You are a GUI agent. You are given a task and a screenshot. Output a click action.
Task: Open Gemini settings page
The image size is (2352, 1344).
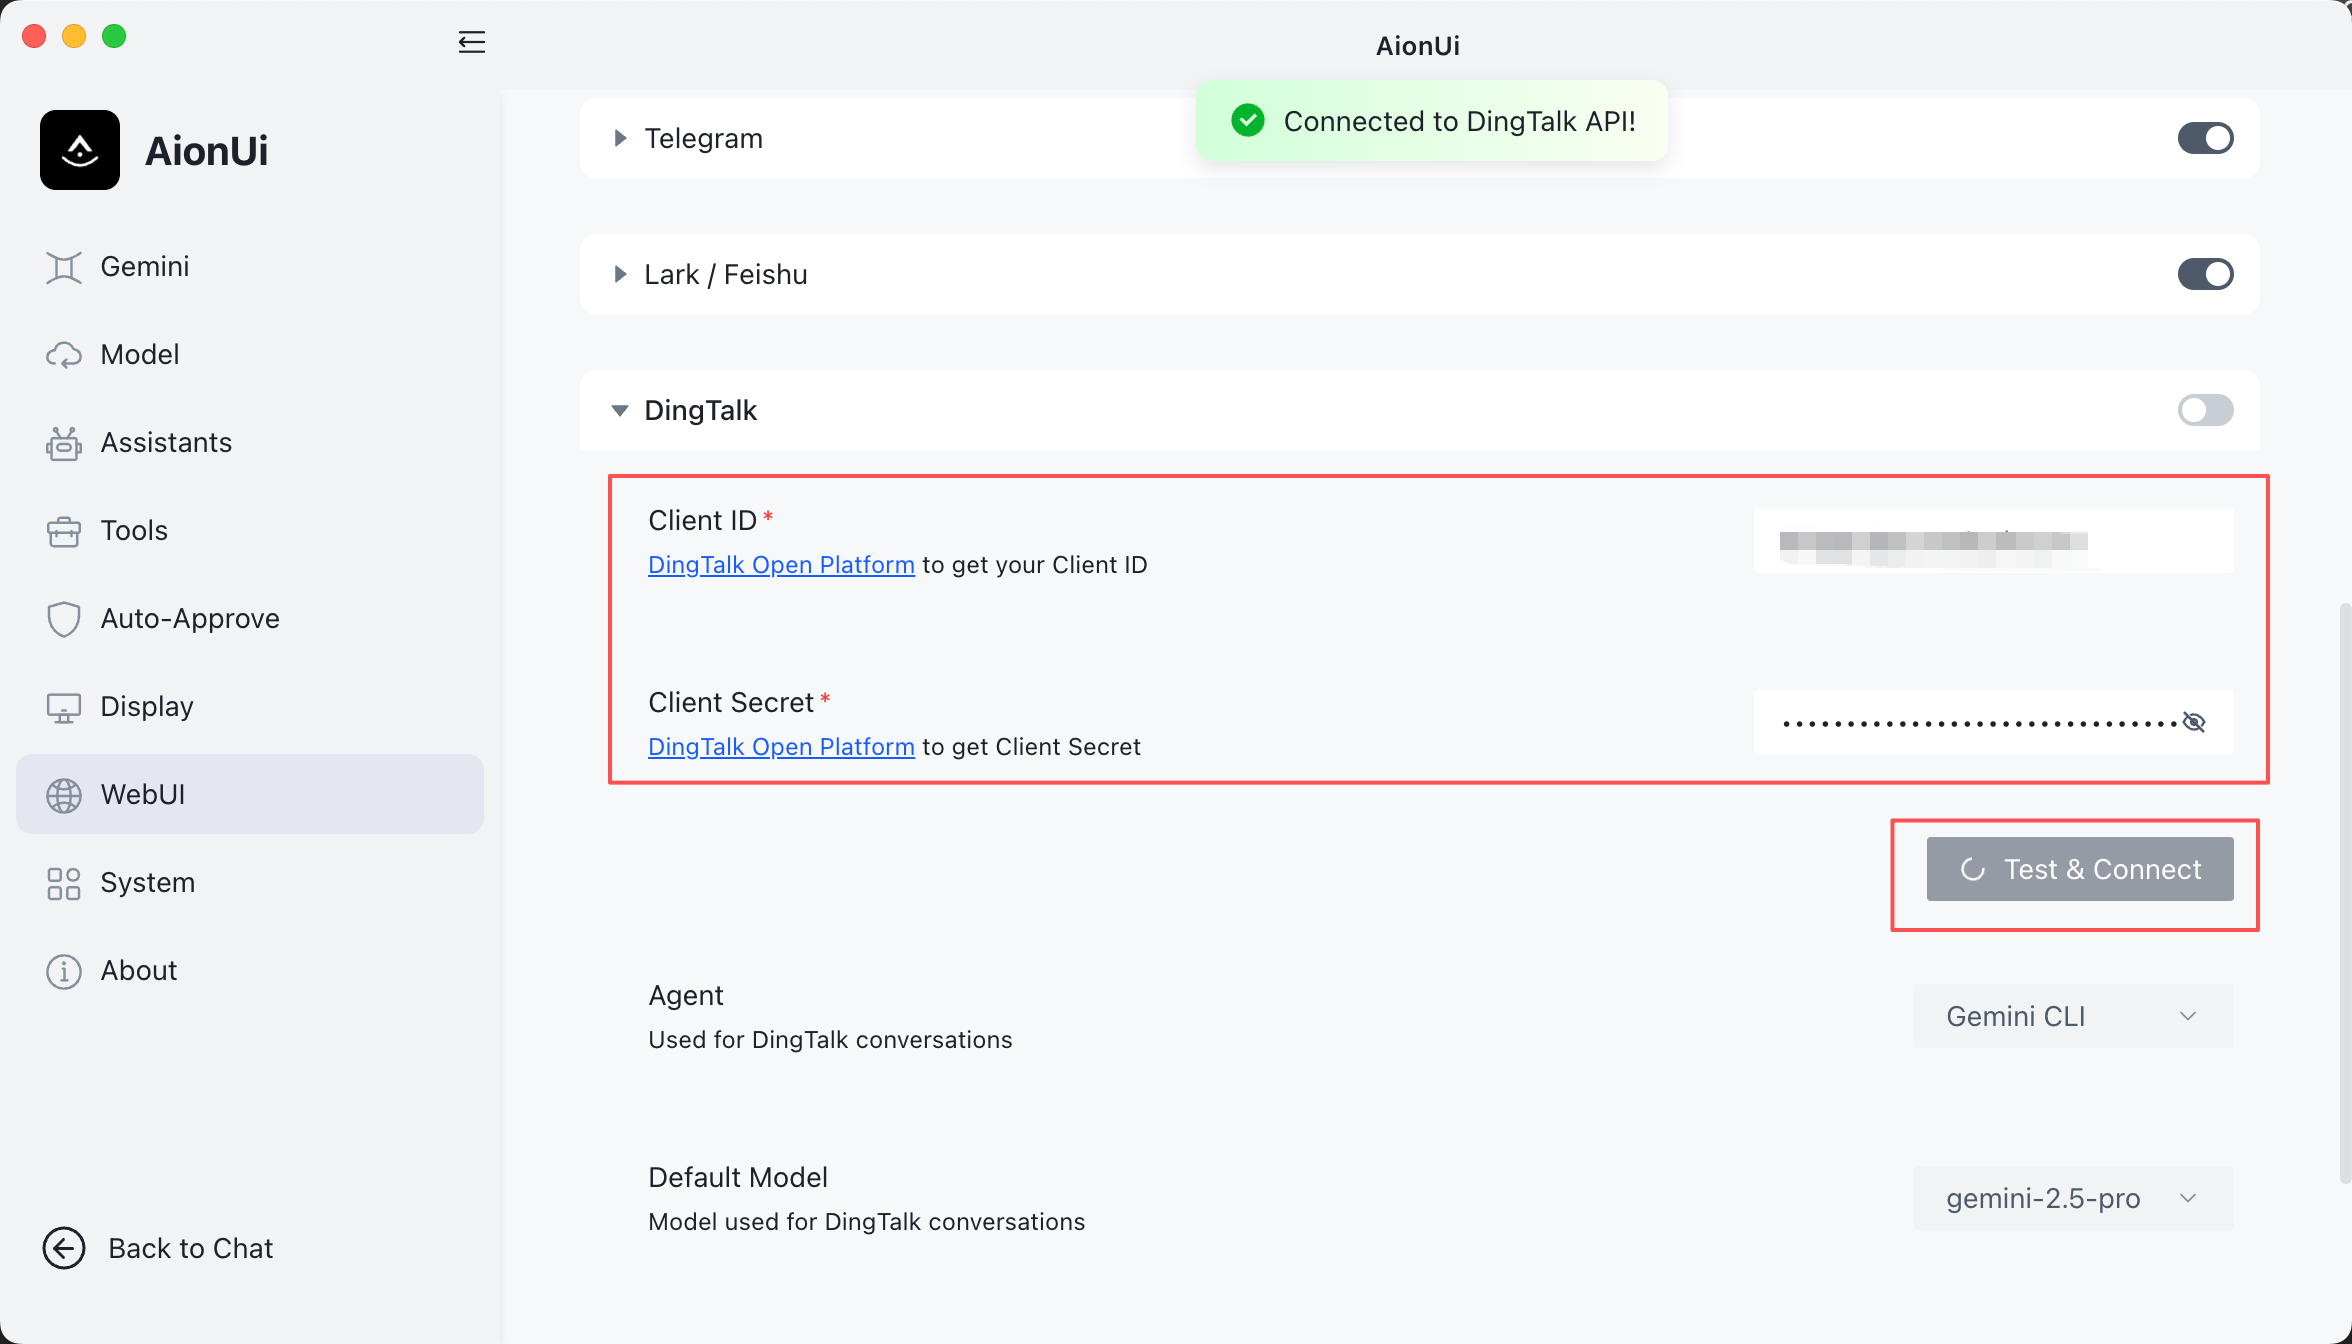pos(250,266)
